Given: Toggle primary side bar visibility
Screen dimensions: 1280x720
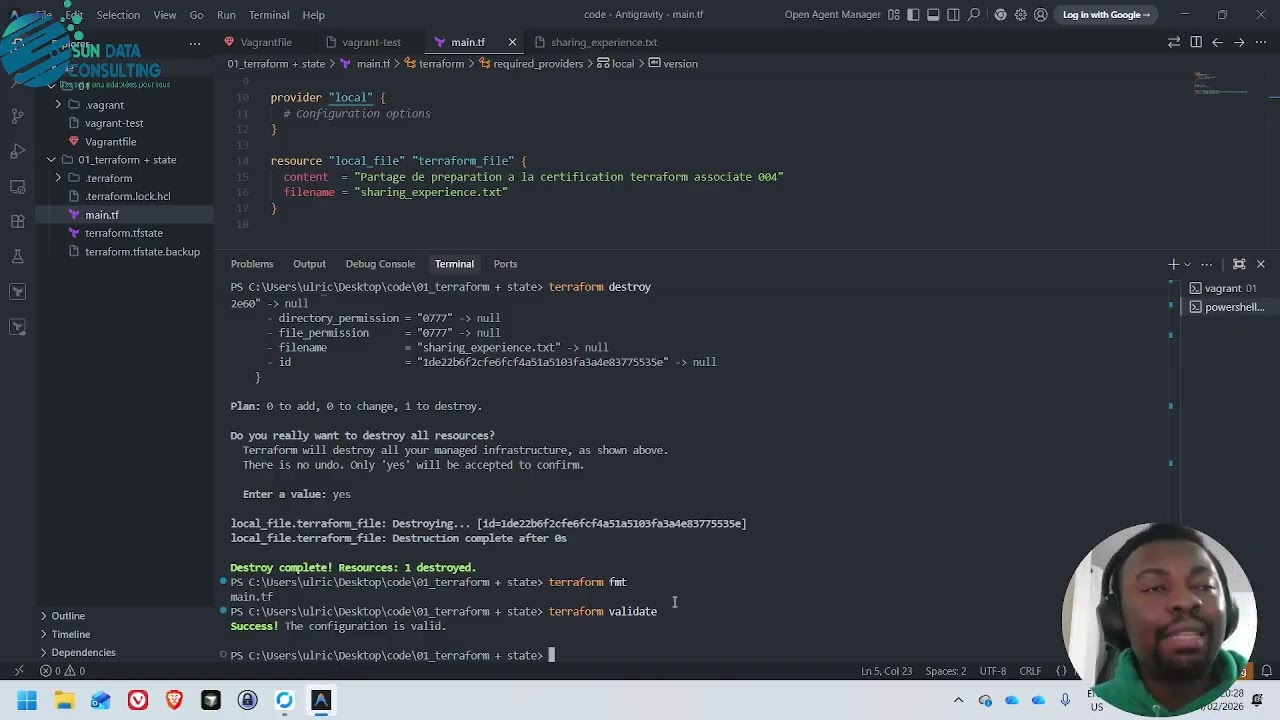Looking at the screenshot, I should click(913, 15).
